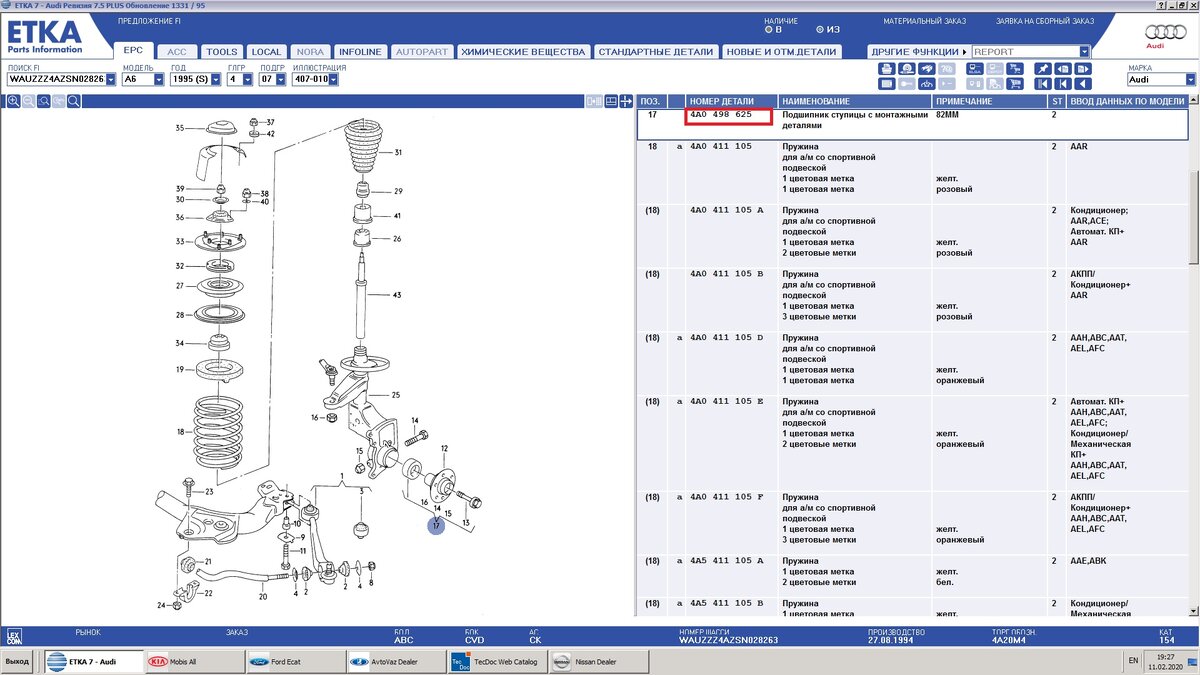Open Mobis All in the taskbar
1200x675 pixels.
coord(194,661)
